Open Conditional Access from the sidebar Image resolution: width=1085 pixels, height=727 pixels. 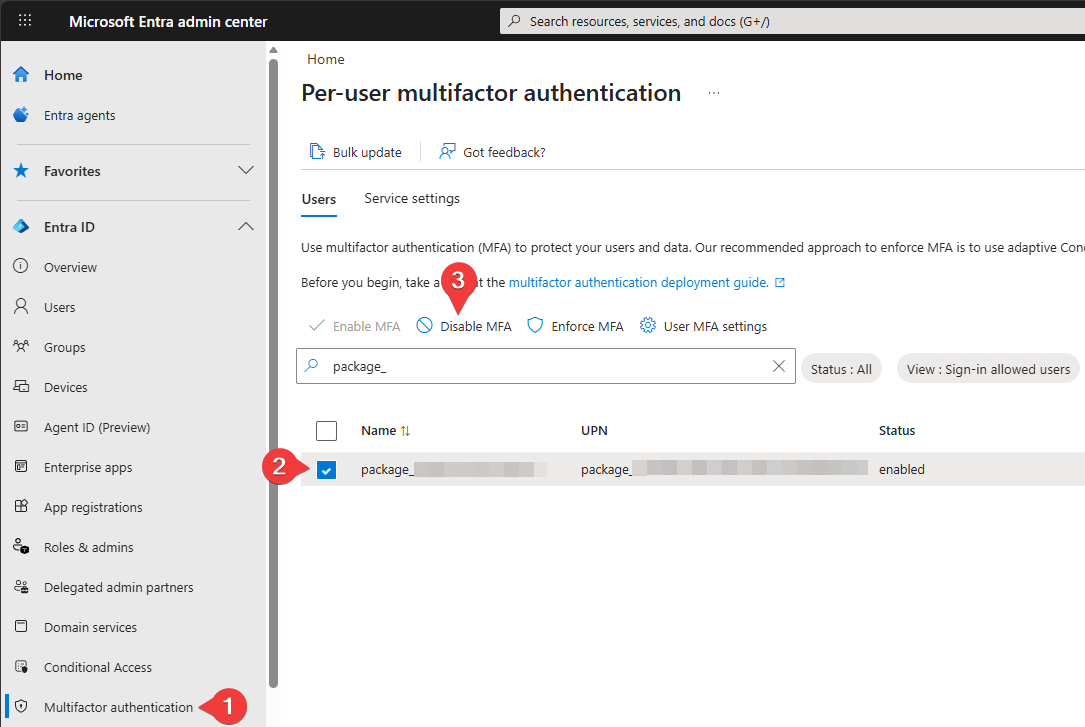(x=97, y=667)
